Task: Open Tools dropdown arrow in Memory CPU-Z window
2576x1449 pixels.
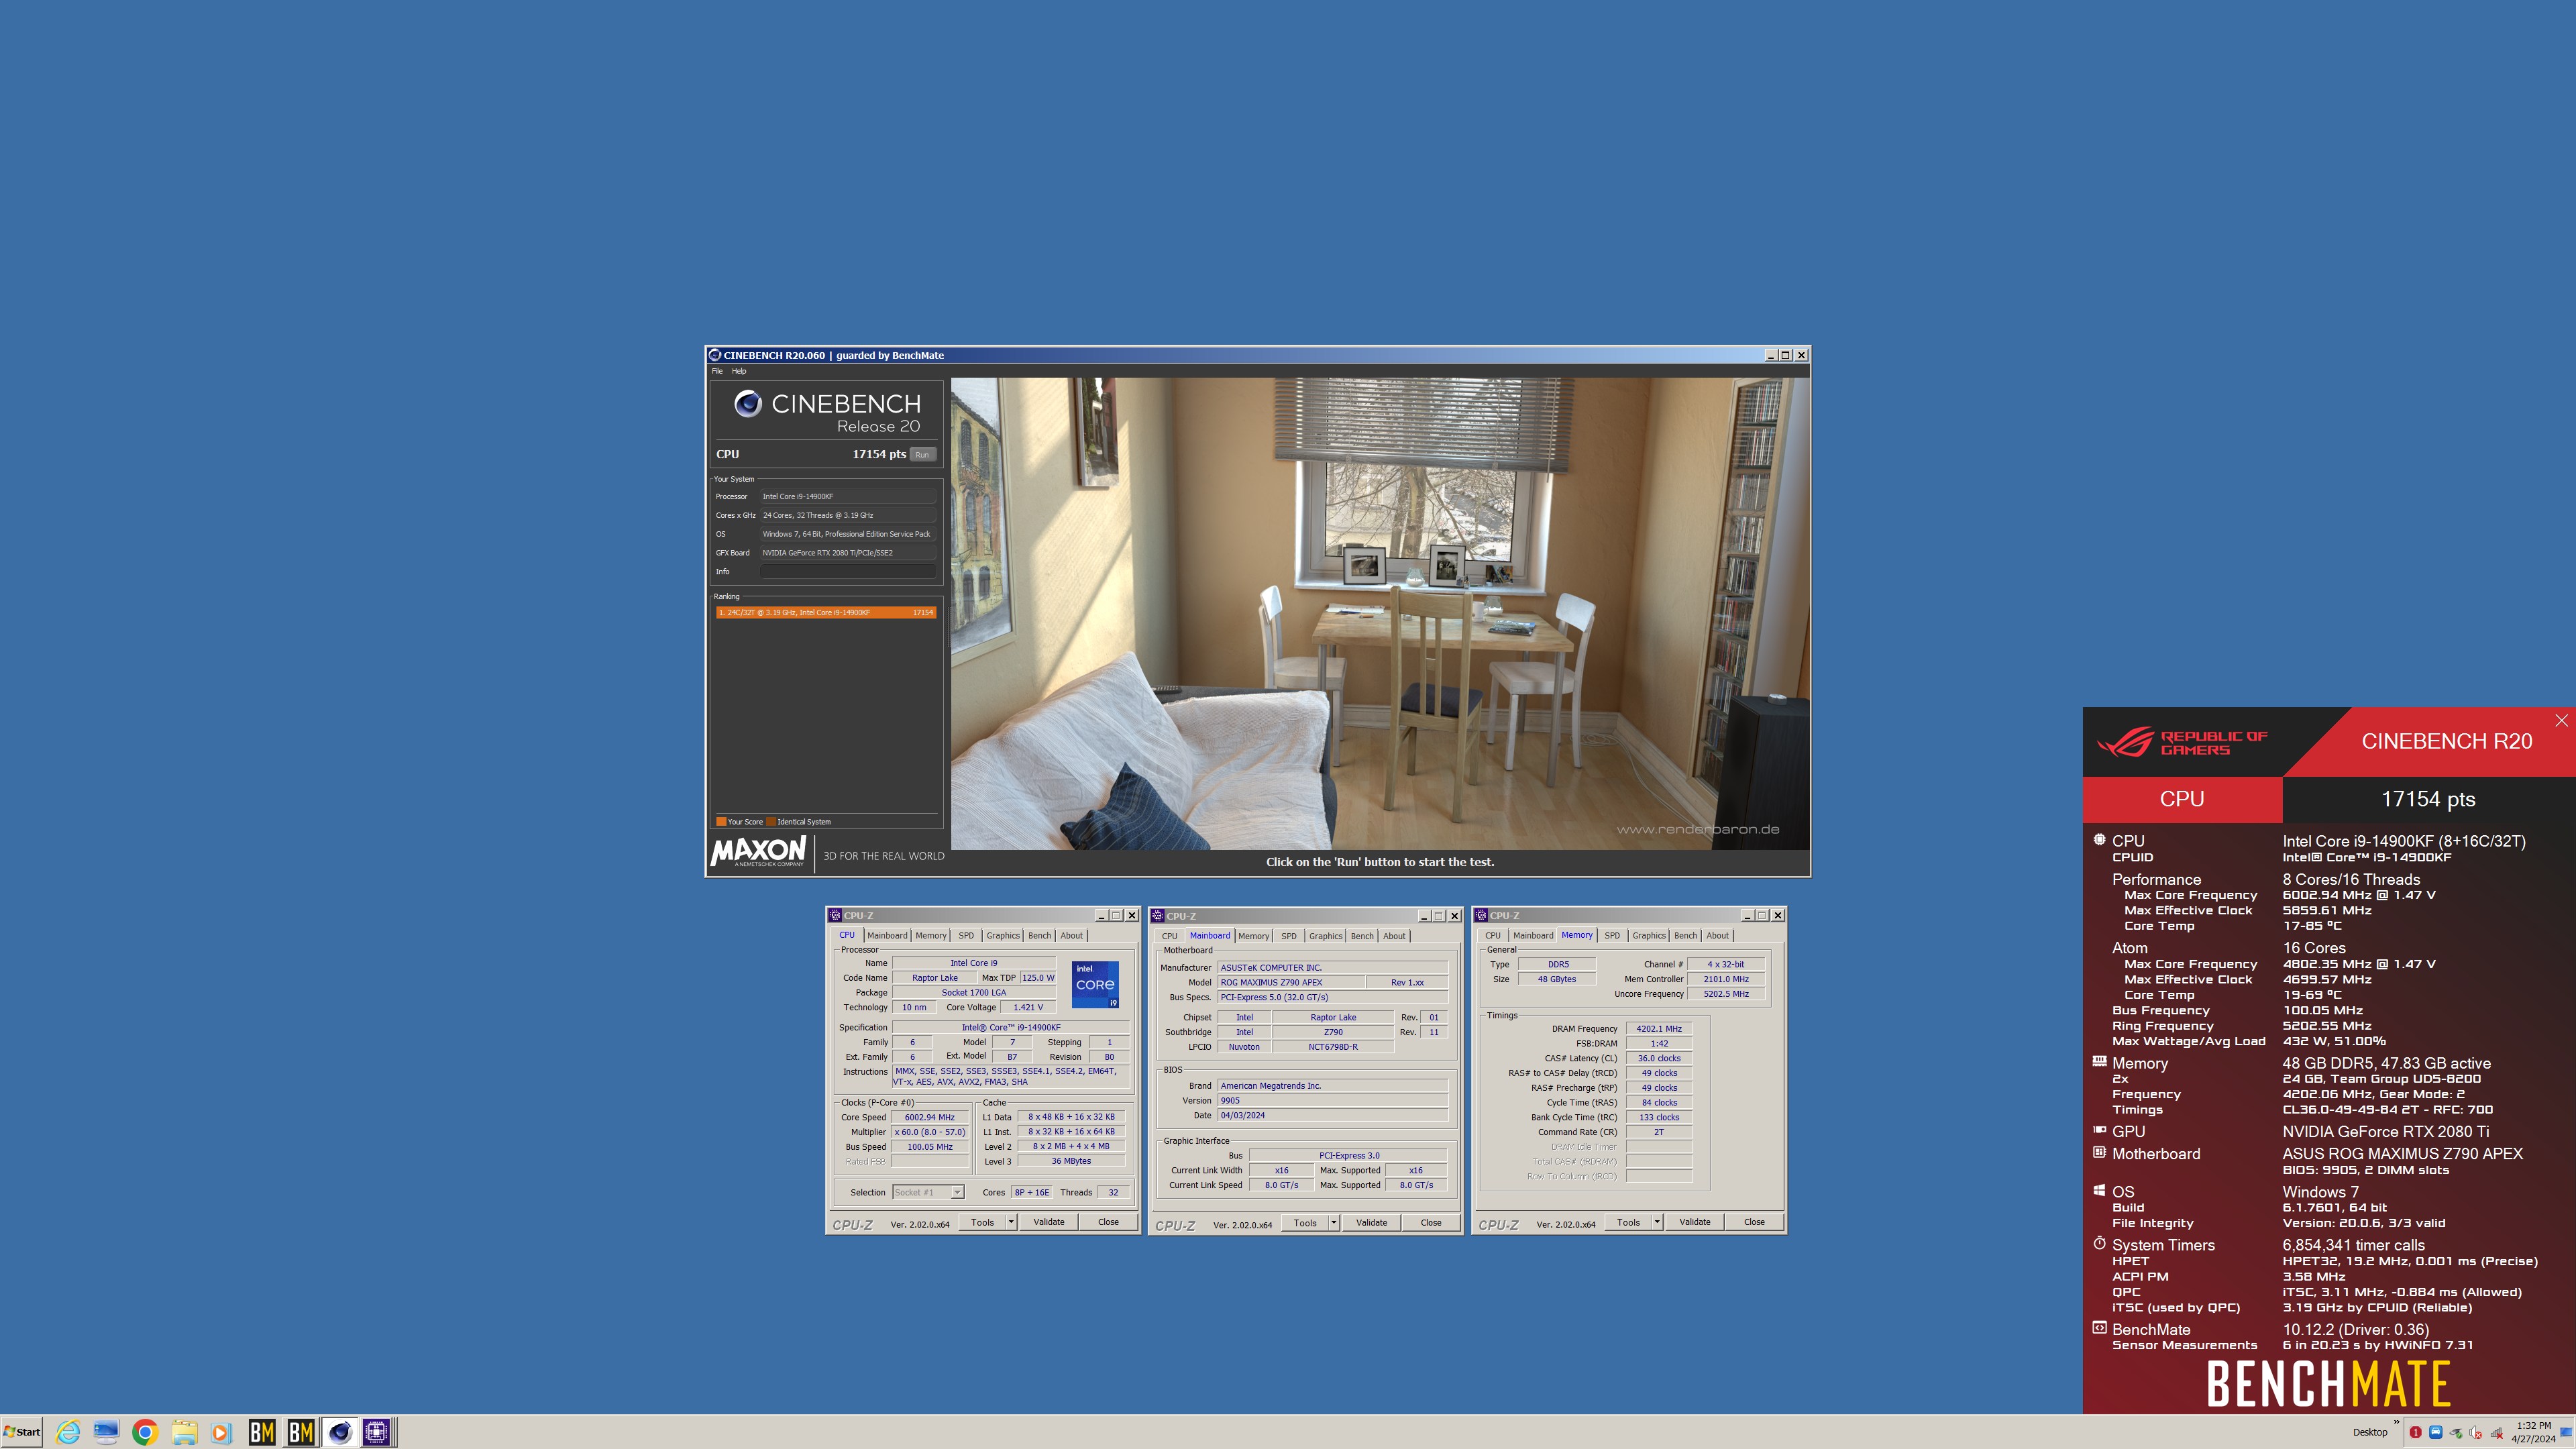Action: coord(1657,1222)
